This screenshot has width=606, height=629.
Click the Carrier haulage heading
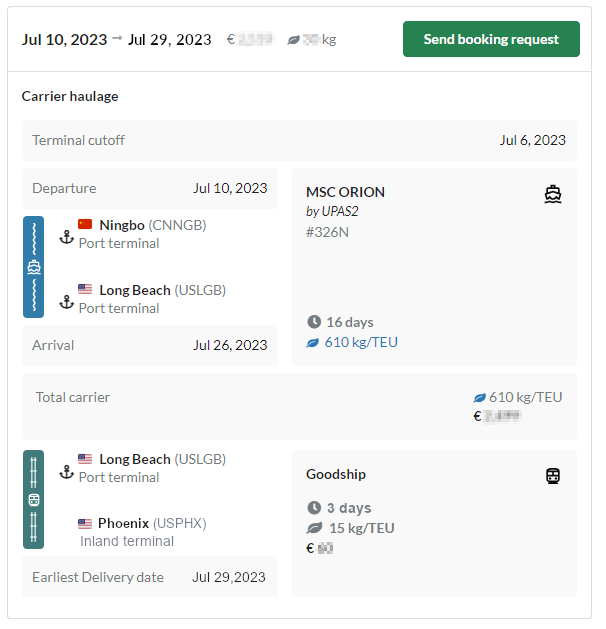tap(70, 96)
